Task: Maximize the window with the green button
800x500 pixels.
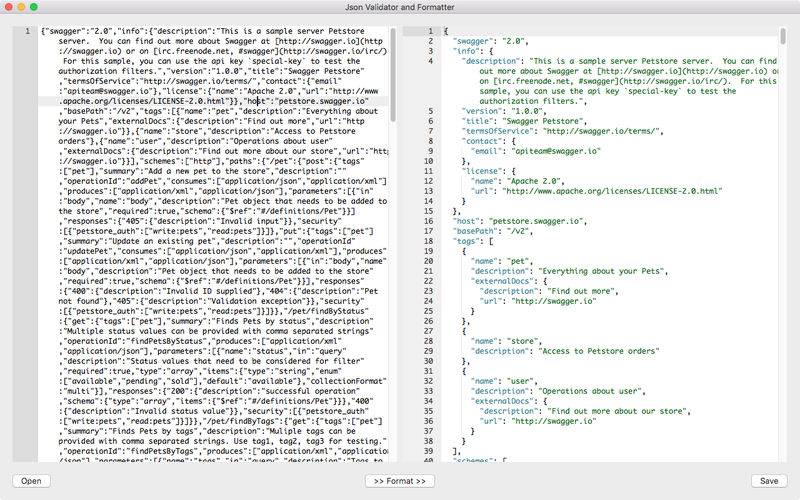Action: click(x=33, y=7)
